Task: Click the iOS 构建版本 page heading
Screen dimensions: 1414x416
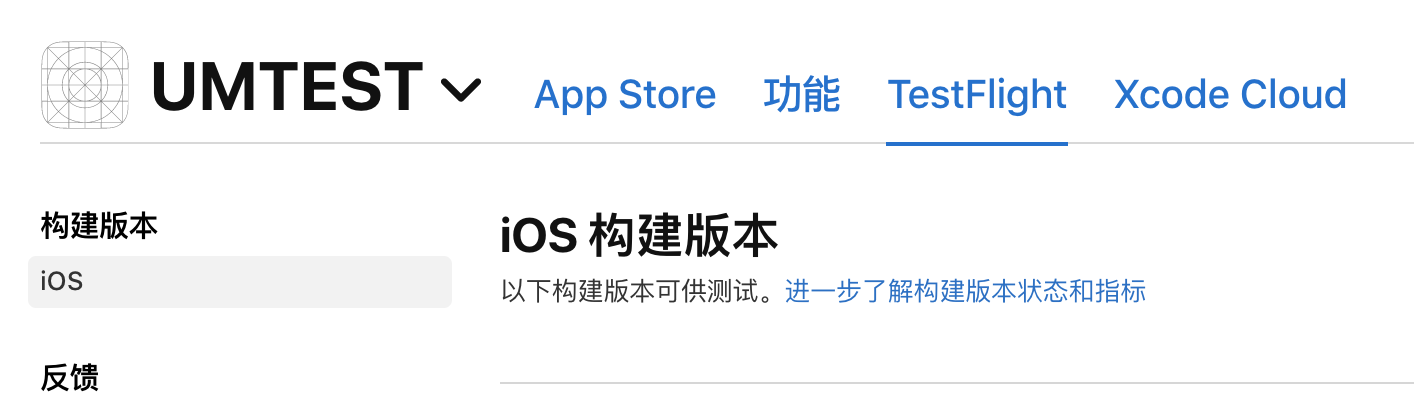Action: [639, 238]
